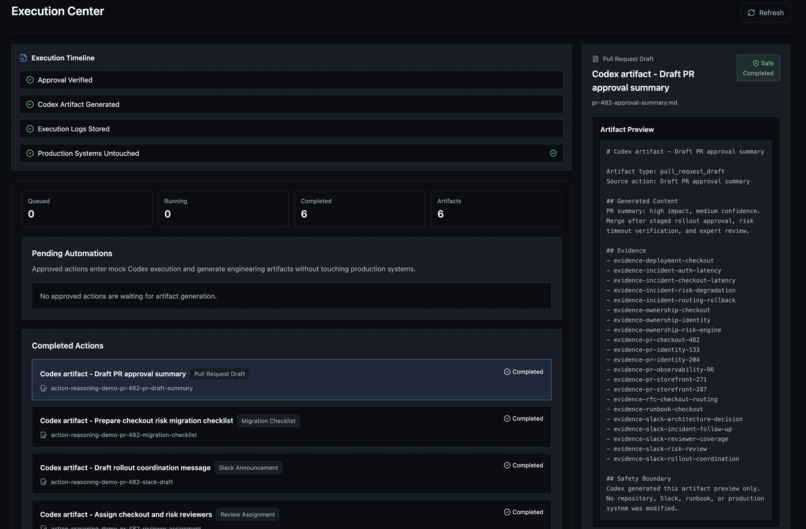This screenshot has width=806, height=529.
Task: Click the check icon beside Codex Artifact Generated
Action: click(30, 104)
